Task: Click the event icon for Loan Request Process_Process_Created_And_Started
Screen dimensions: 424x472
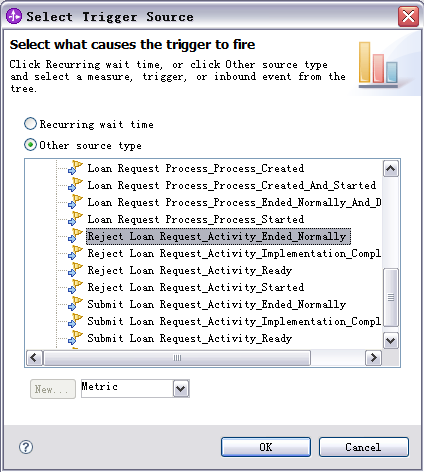Action: click(75, 185)
